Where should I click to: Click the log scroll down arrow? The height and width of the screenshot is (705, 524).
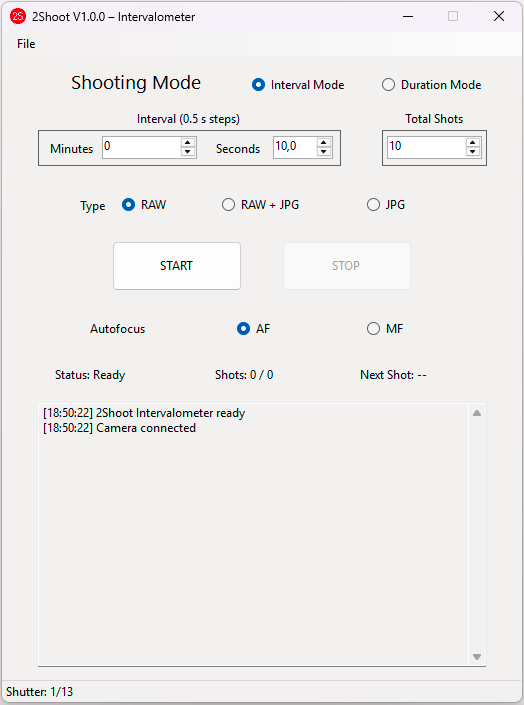coord(477,657)
